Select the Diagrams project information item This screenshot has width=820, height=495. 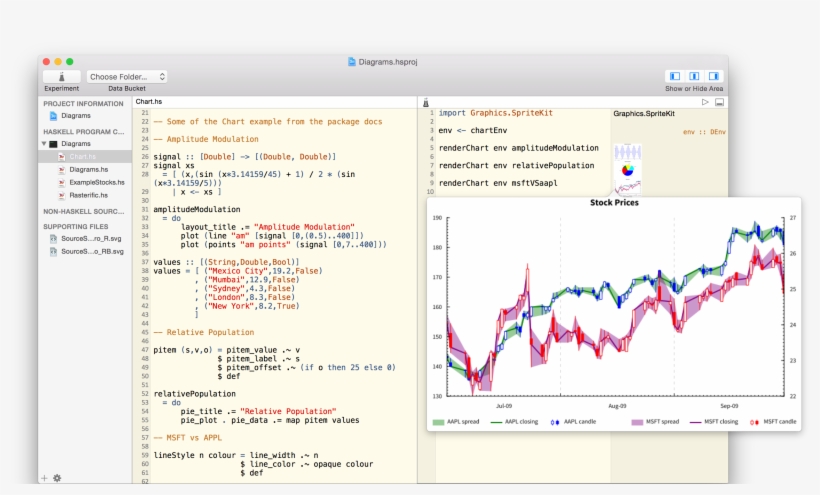[x=75, y=116]
